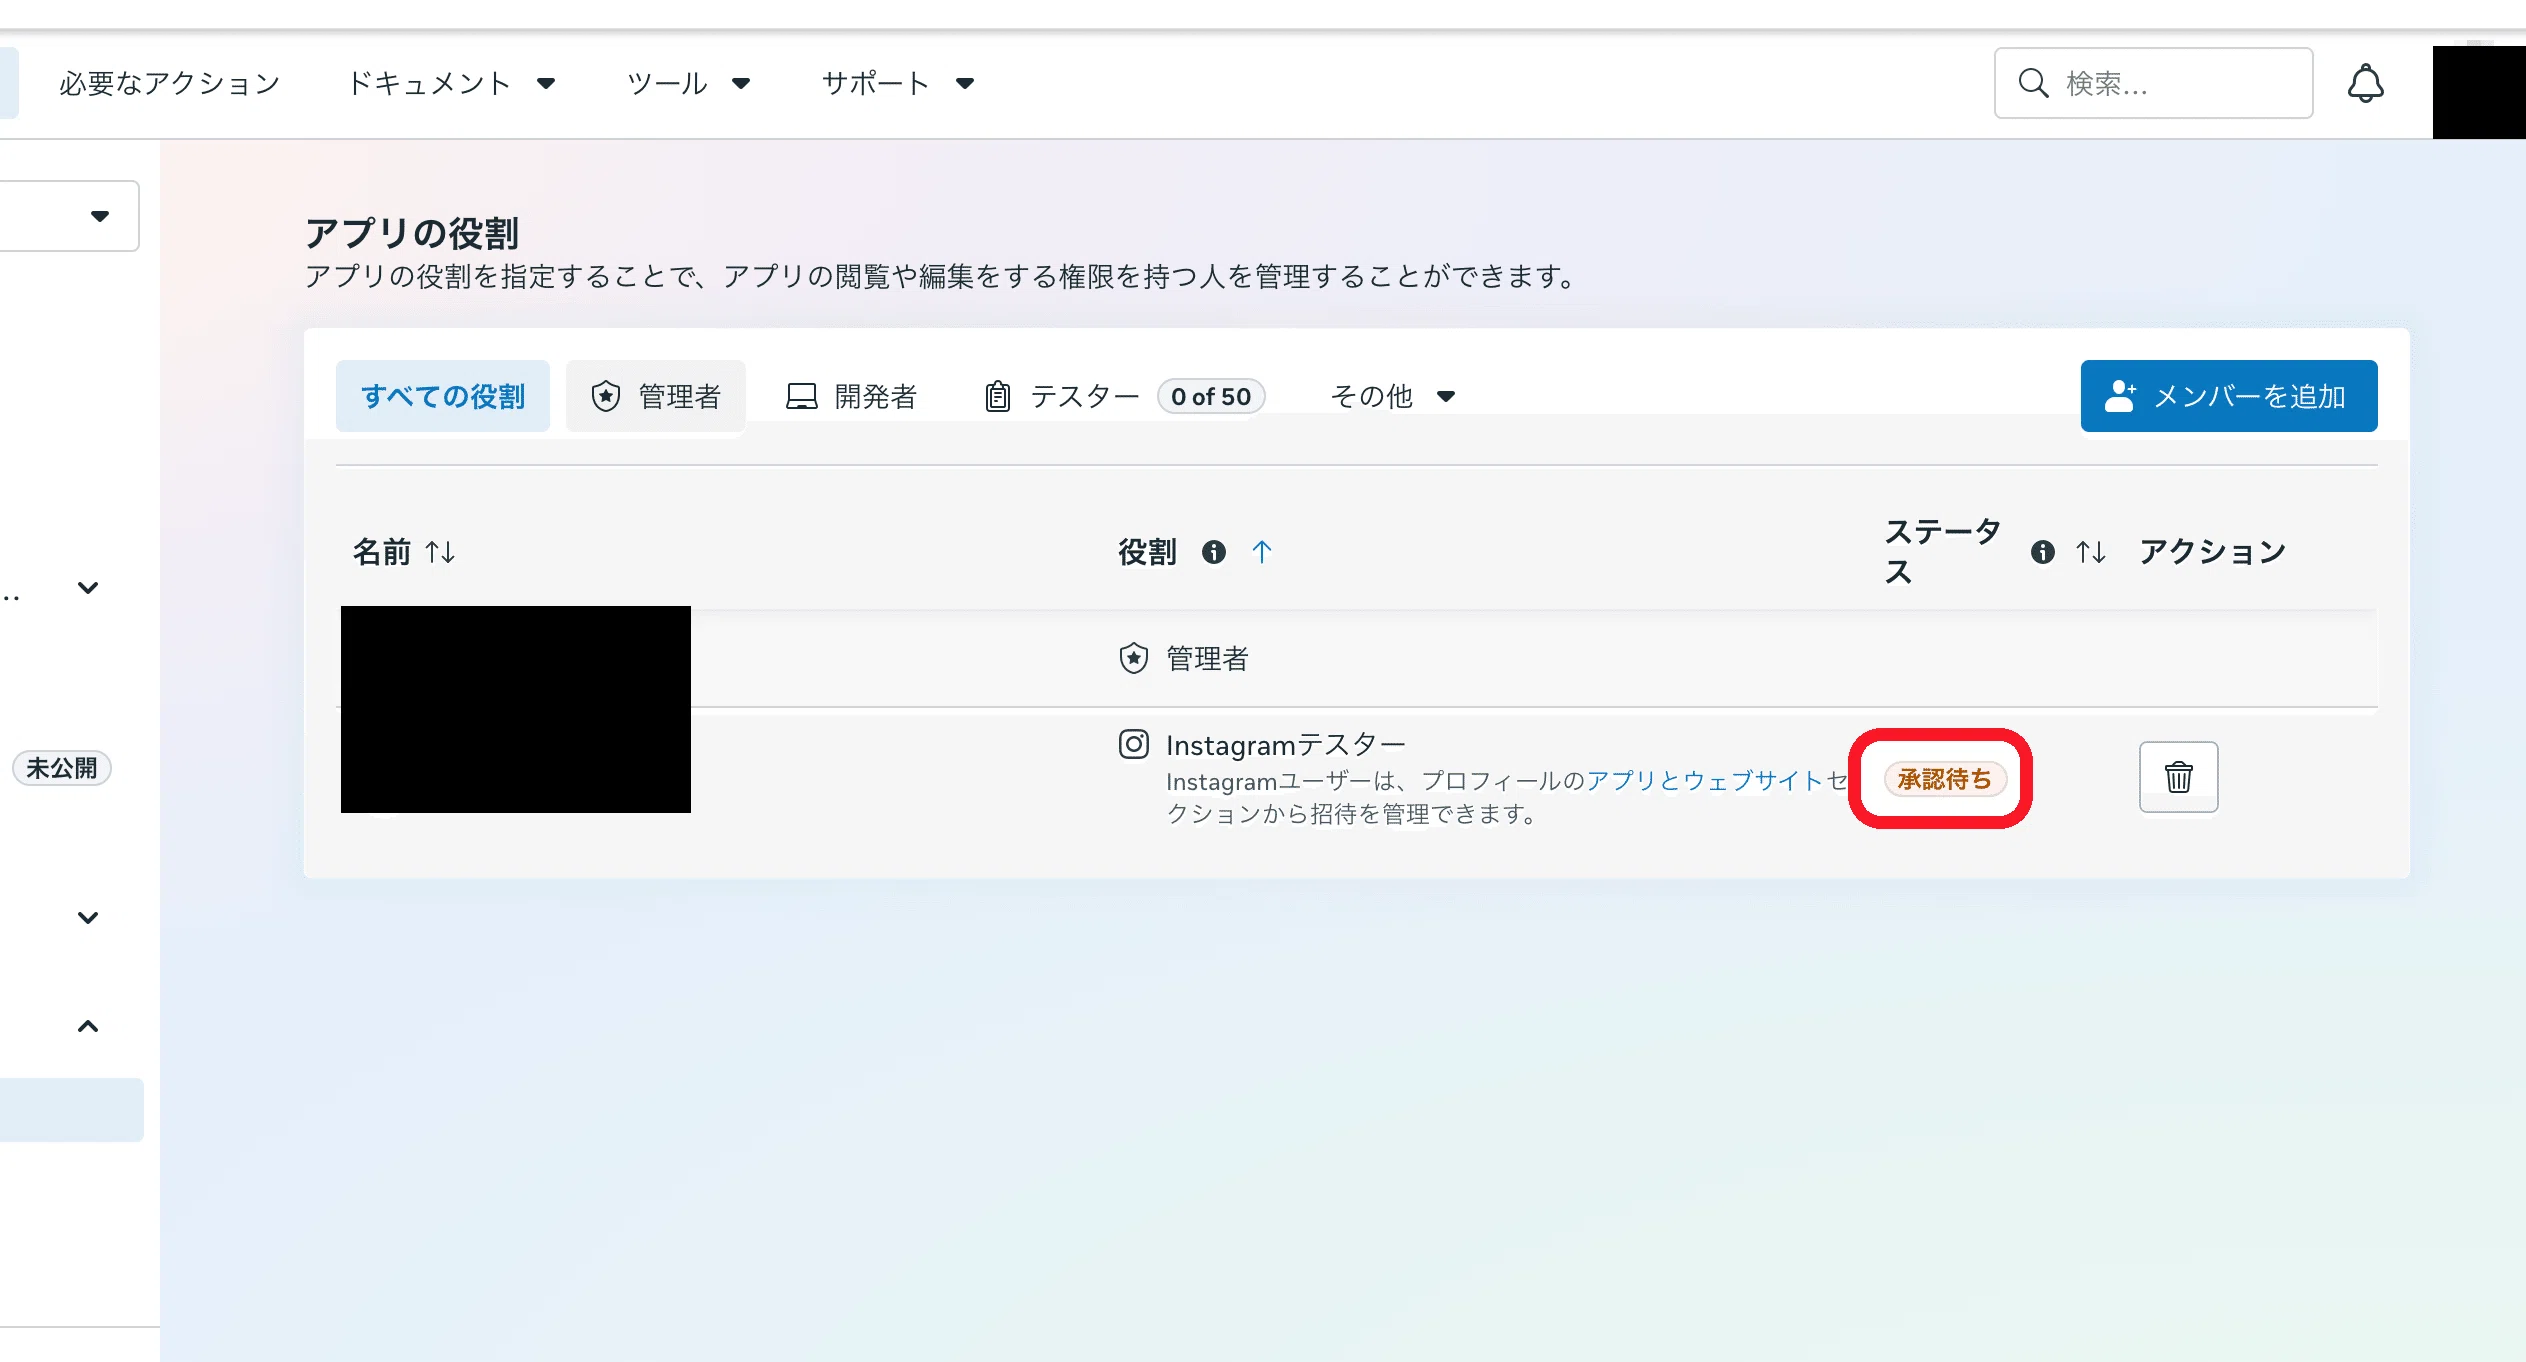Expand the sidebar section above the 未公開 badge
Viewport: 2526px width, 1362px height.
click(88, 588)
